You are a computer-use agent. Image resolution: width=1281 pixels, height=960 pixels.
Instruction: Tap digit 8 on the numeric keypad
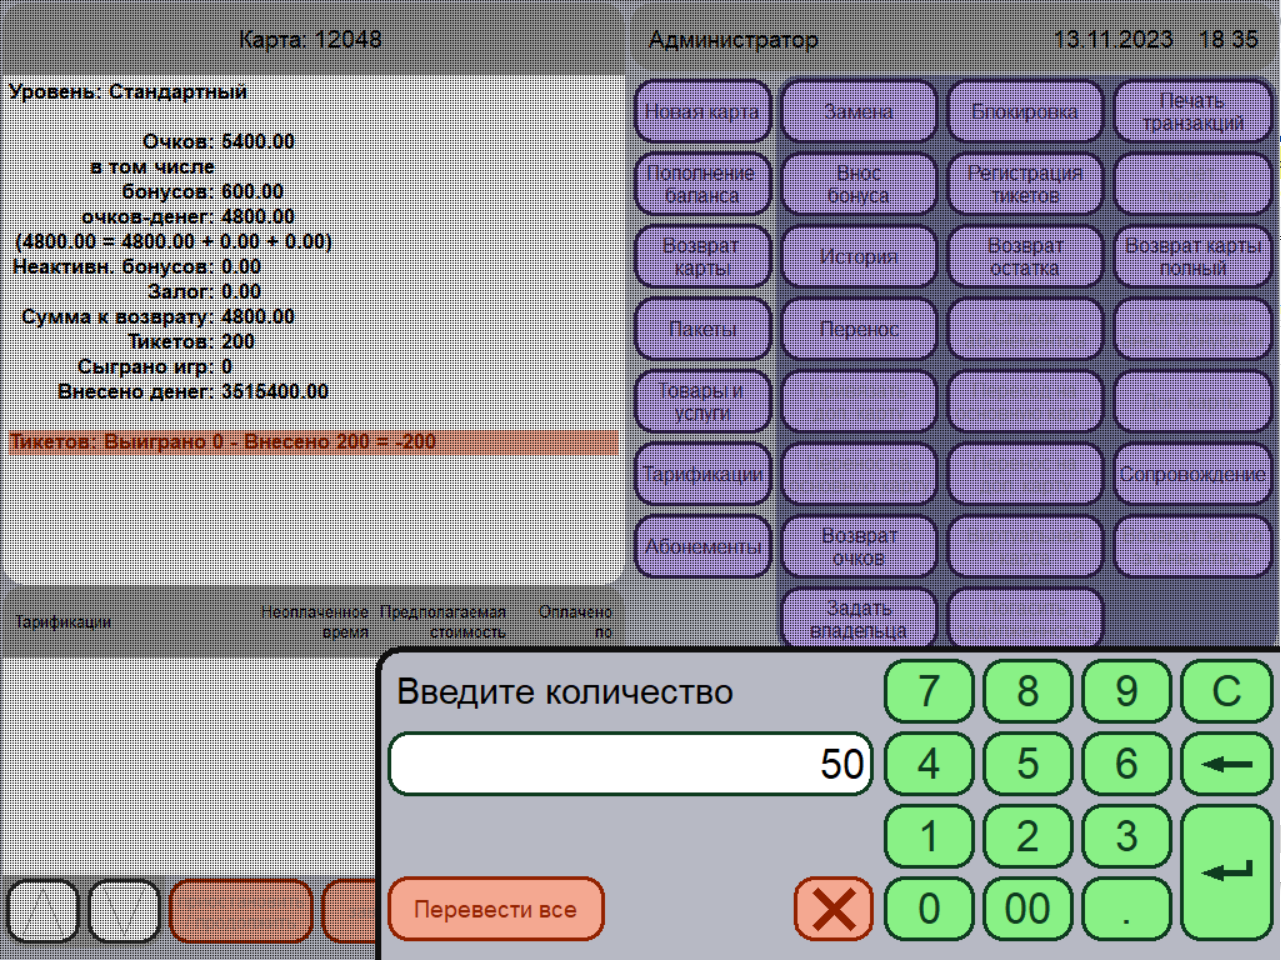pos(1028,691)
